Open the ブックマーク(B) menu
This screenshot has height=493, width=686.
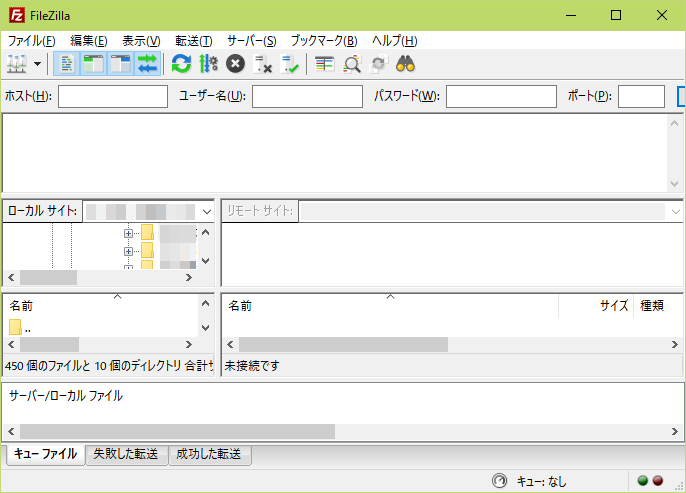coord(324,41)
